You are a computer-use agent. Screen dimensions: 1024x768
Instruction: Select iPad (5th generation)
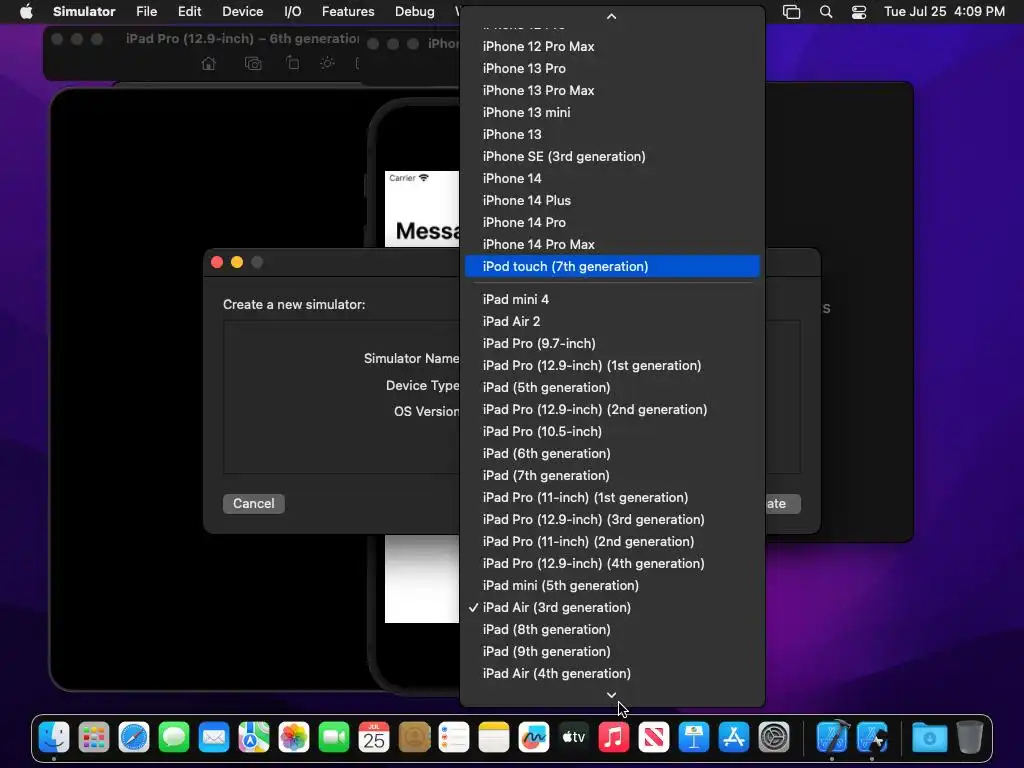tap(612, 387)
